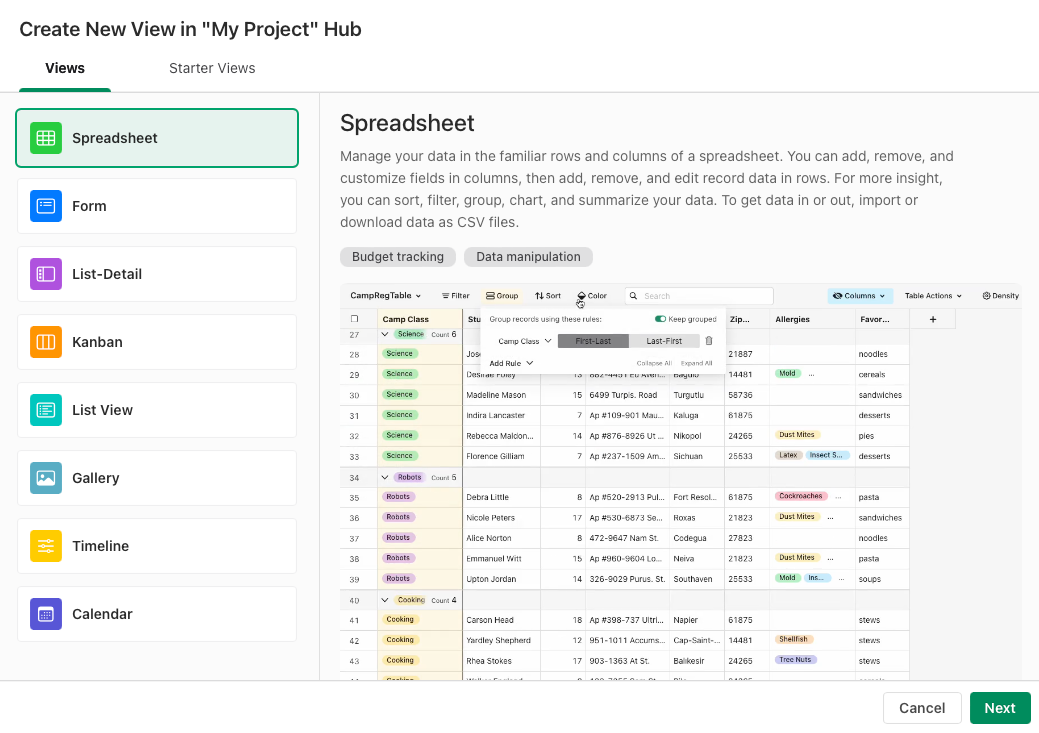The width and height of the screenshot is (1039, 733).
Task: Select the Timeline view option
Action: (x=157, y=546)
